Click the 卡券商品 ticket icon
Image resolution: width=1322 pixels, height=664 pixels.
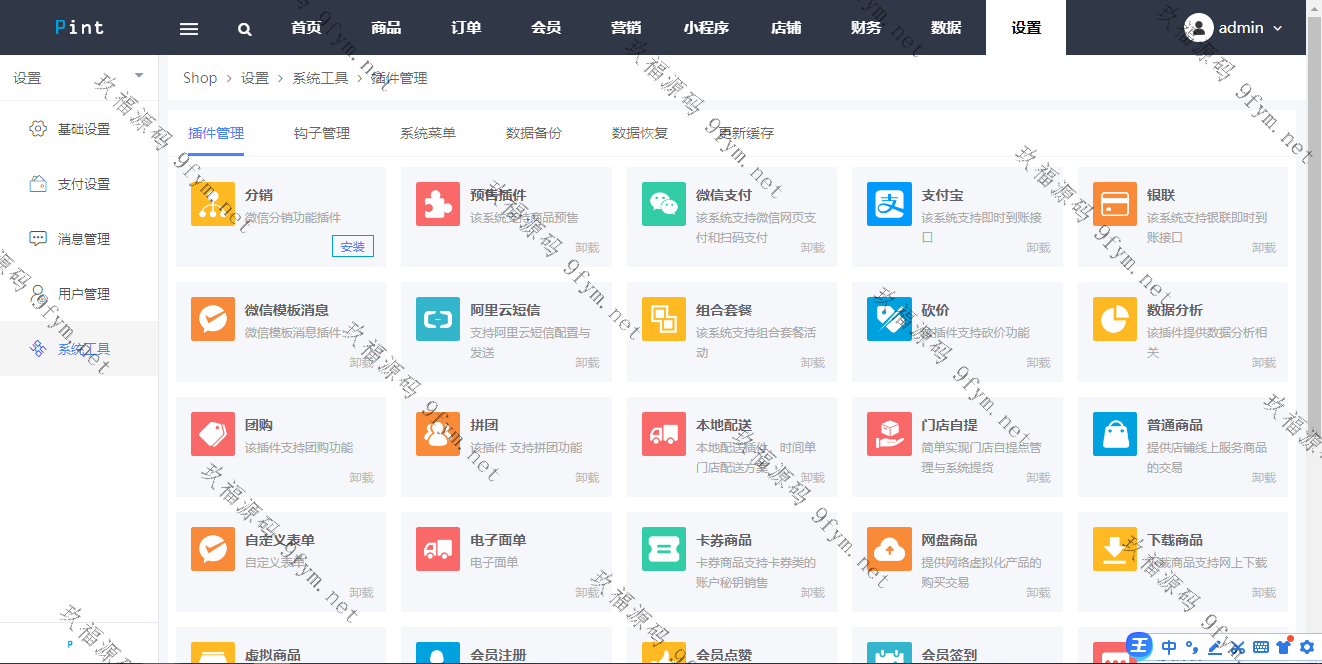pyautogui.click(x=664, y=549)
